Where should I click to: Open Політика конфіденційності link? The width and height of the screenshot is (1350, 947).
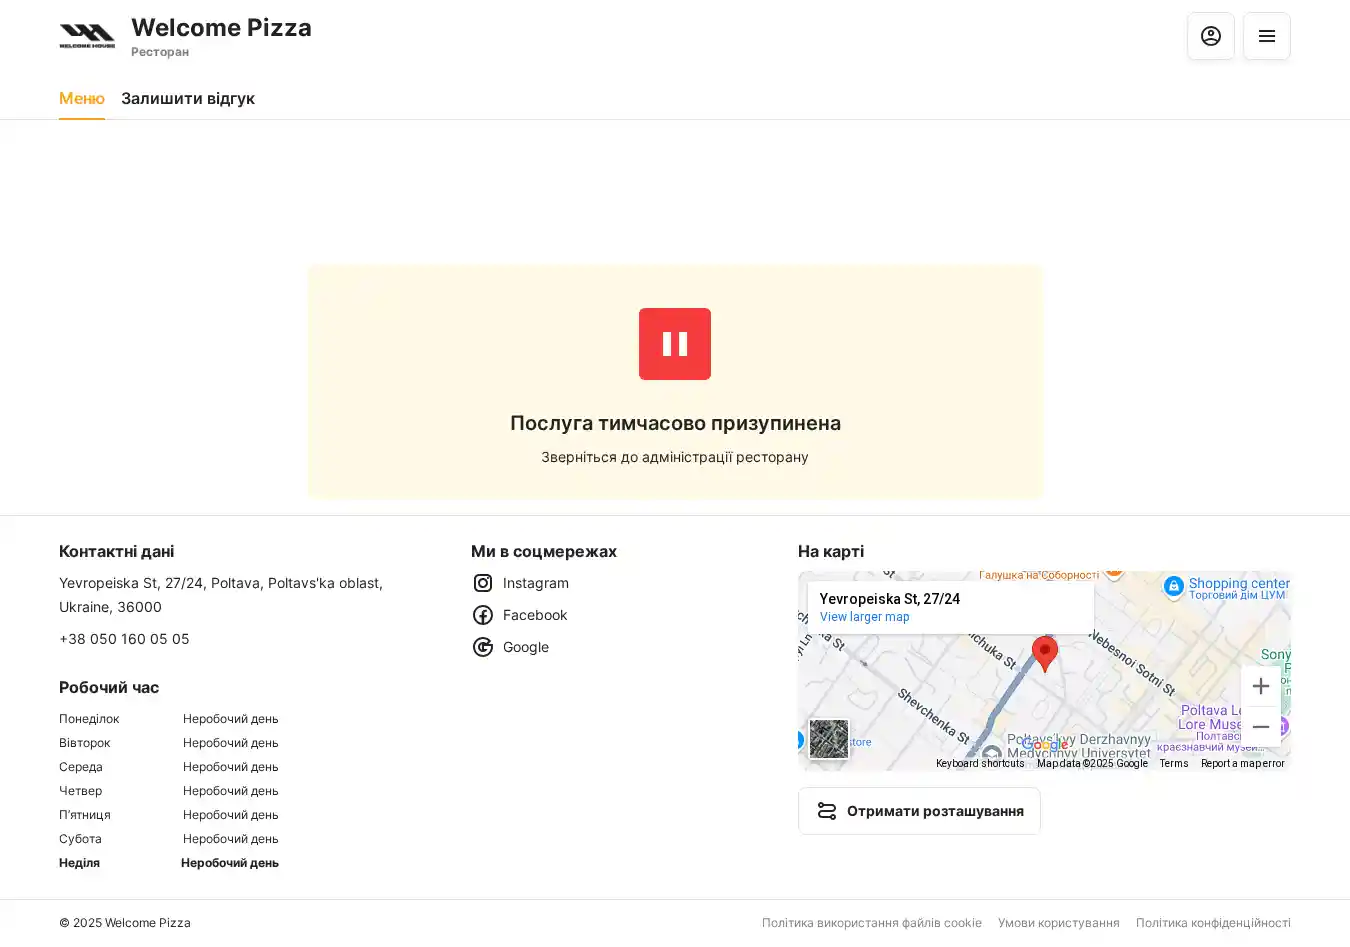coord(1213,923)
